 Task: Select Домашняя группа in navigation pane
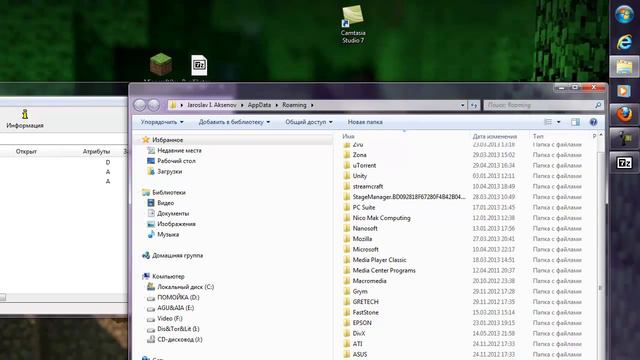pyautogui.click(x=177, y=256)
